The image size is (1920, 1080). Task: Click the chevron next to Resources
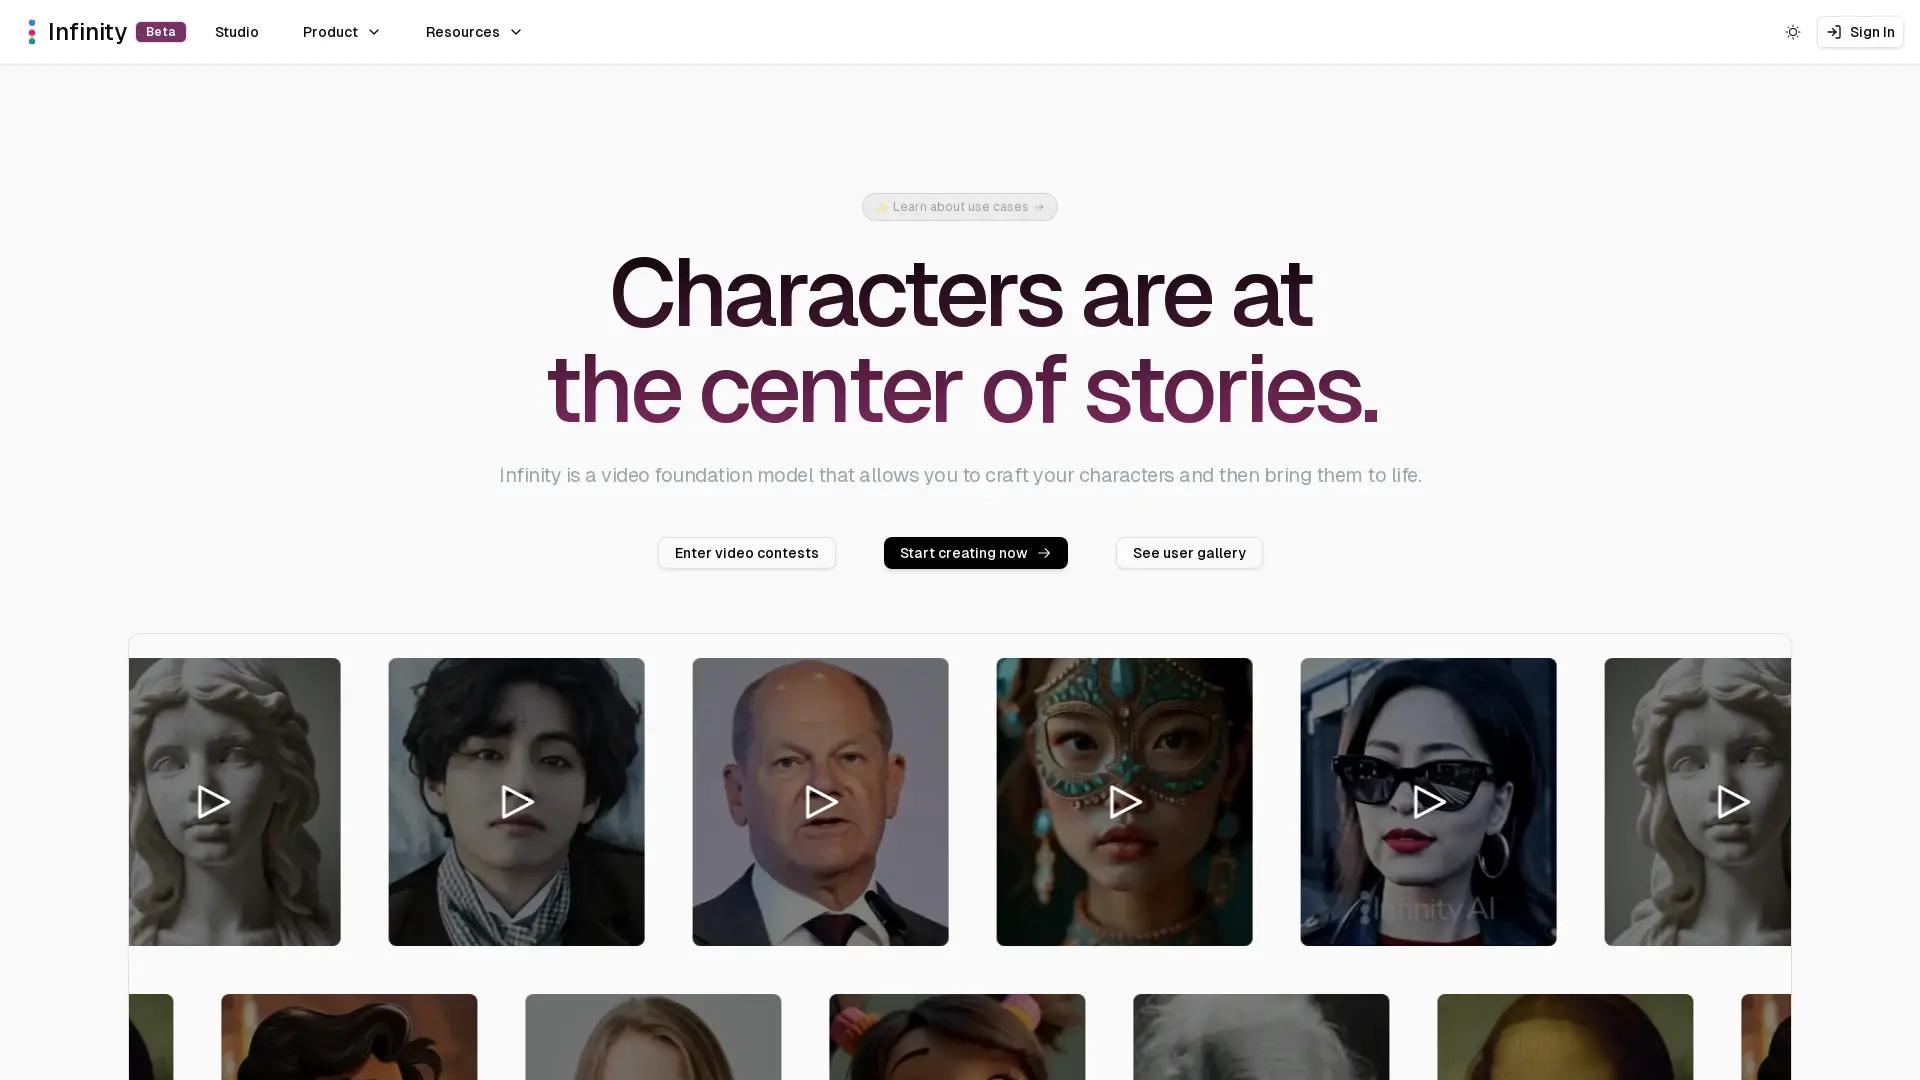(516, 32)
